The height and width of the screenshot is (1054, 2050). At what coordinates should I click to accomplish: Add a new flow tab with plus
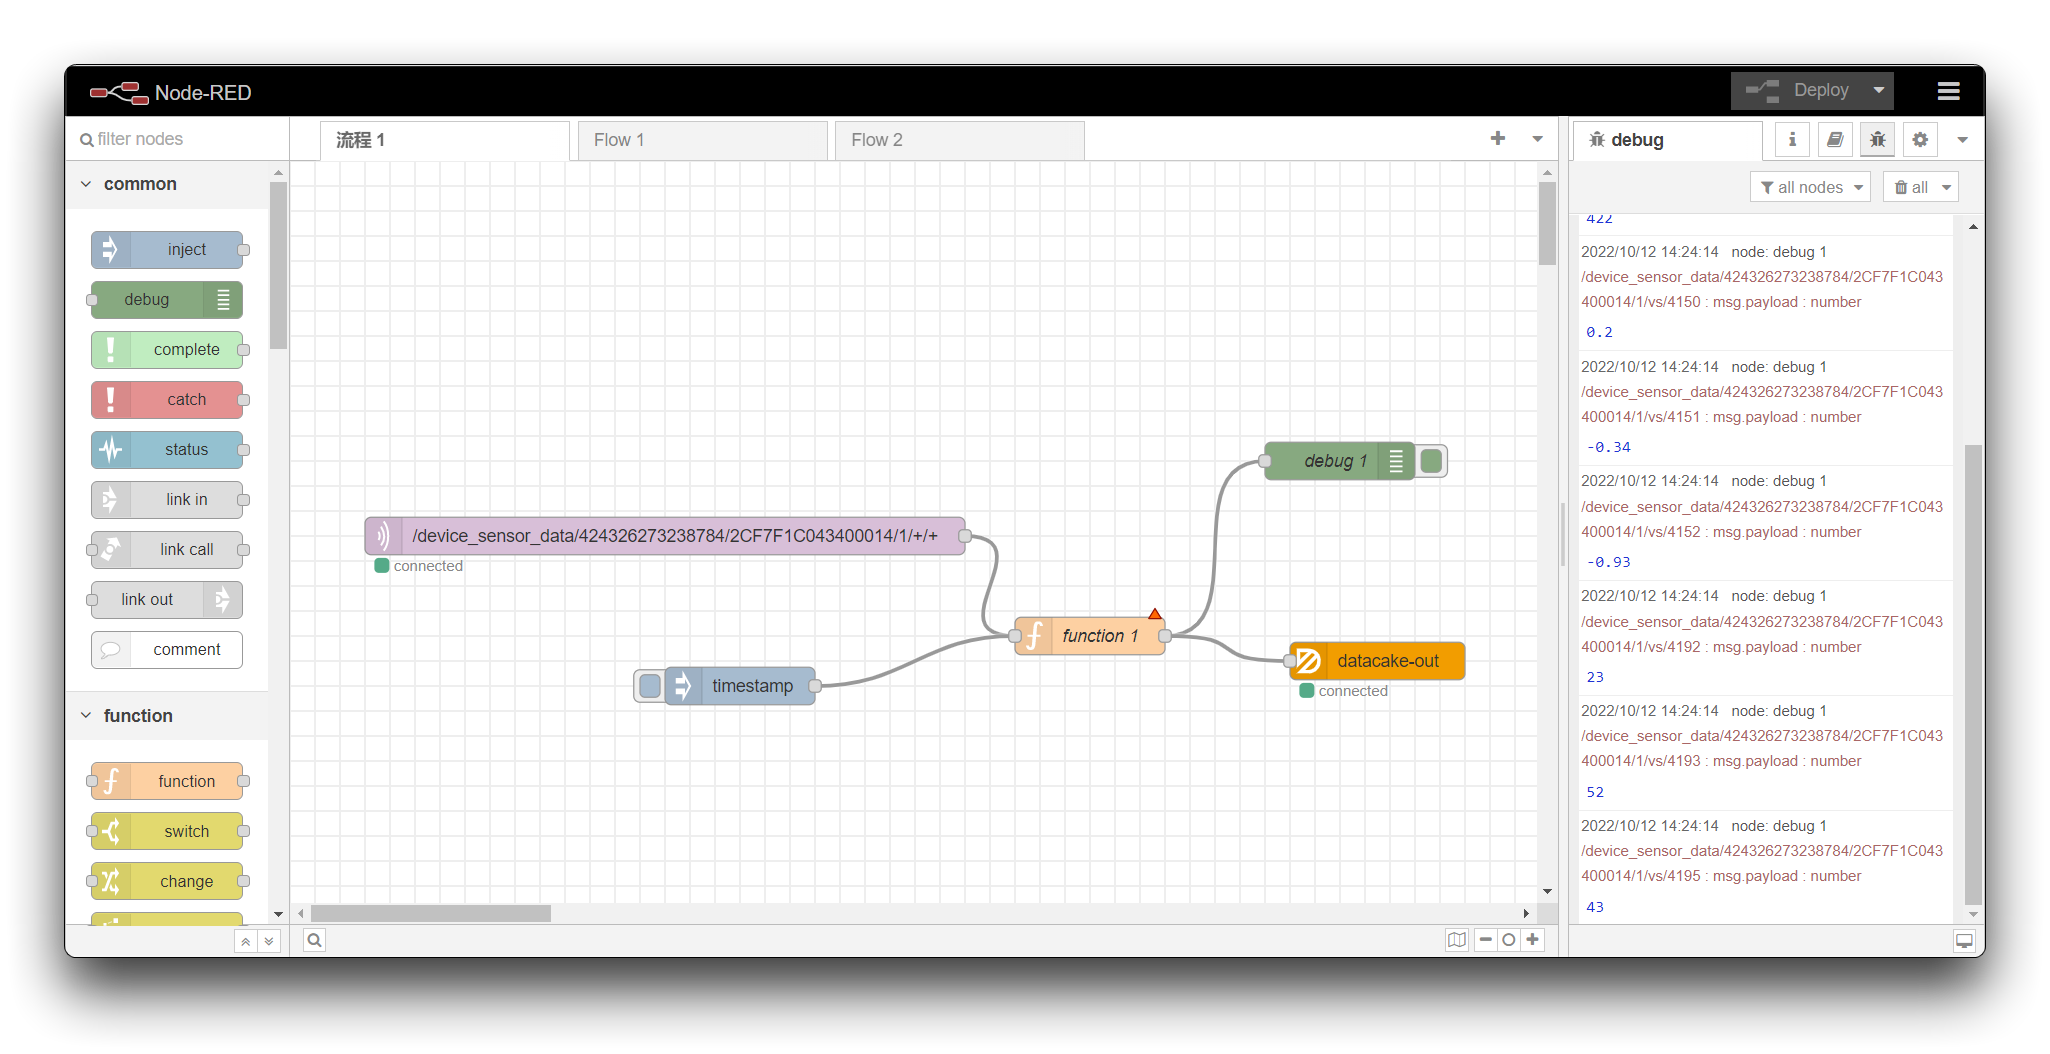1497,139
